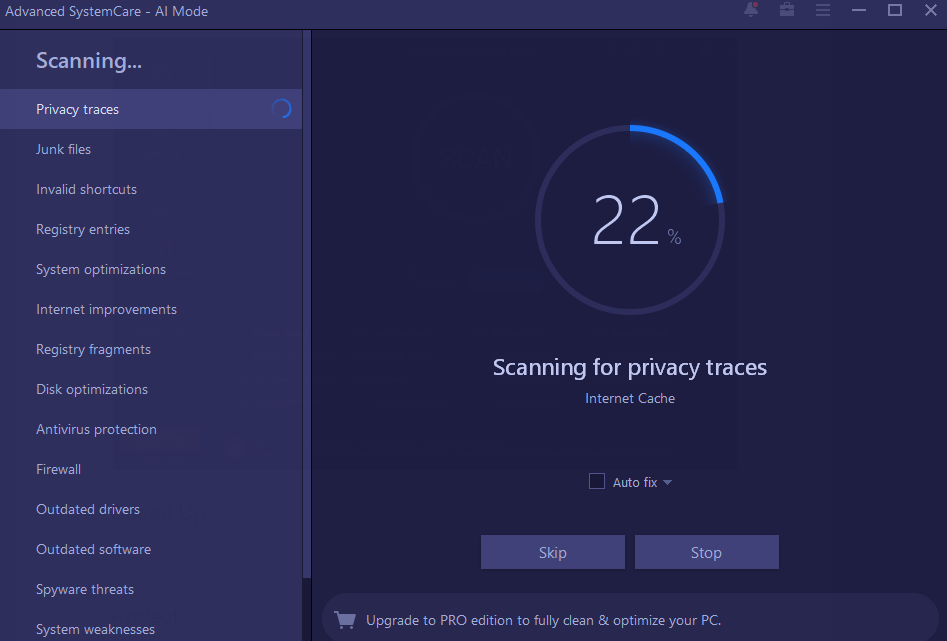Viewport: 947px width, 641px height.
Task: Select System optimizations item
Action: coord(151,269)
